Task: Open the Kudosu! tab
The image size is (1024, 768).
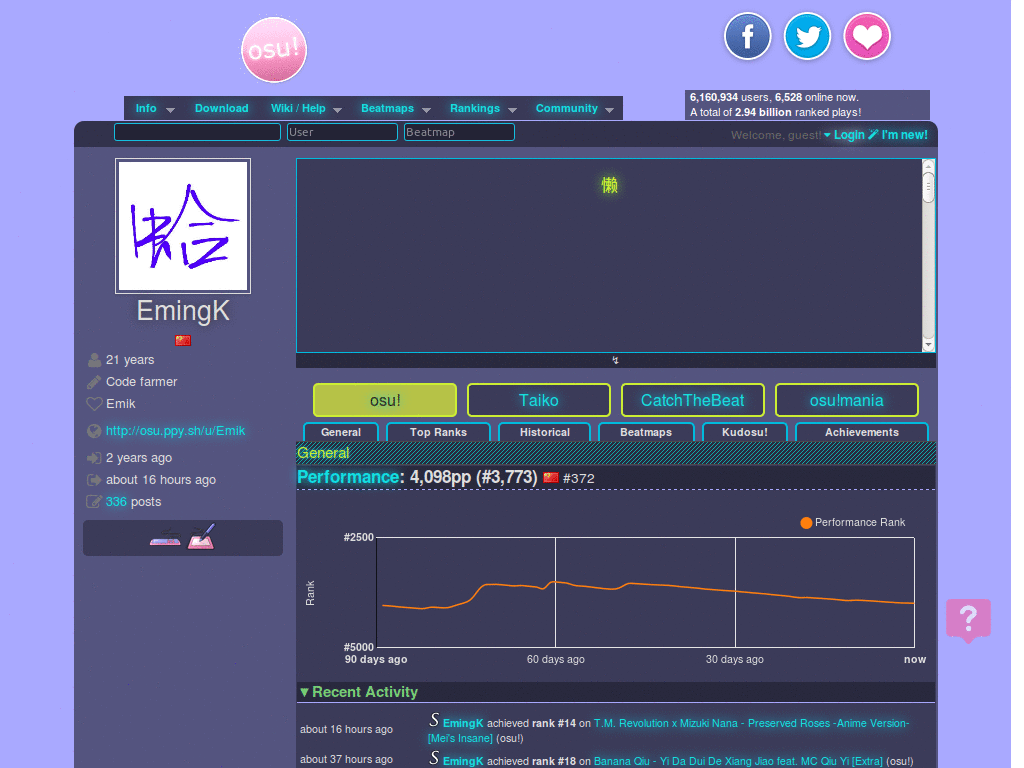Action: tap(744, 432)
